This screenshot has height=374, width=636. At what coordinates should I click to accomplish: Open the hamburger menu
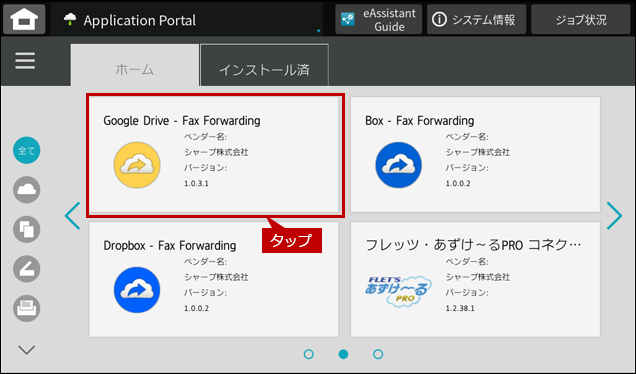tap(25, 61)
